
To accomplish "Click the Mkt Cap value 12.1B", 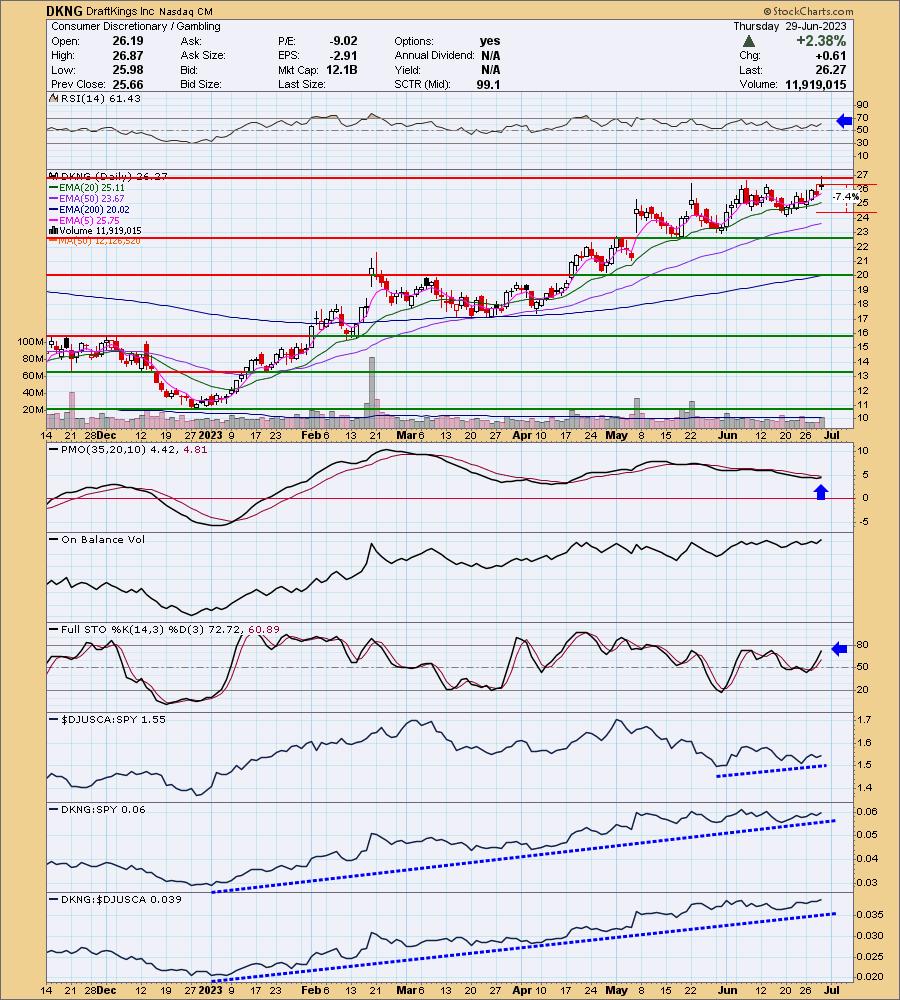I will pos(341,70).
